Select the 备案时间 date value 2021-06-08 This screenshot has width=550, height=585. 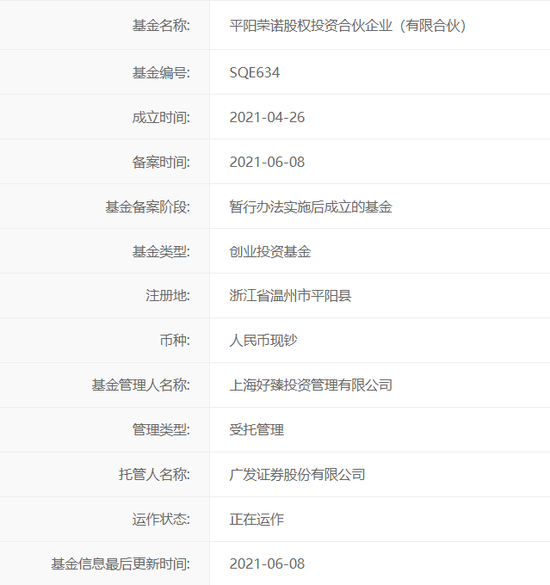[x=267, y=162]
